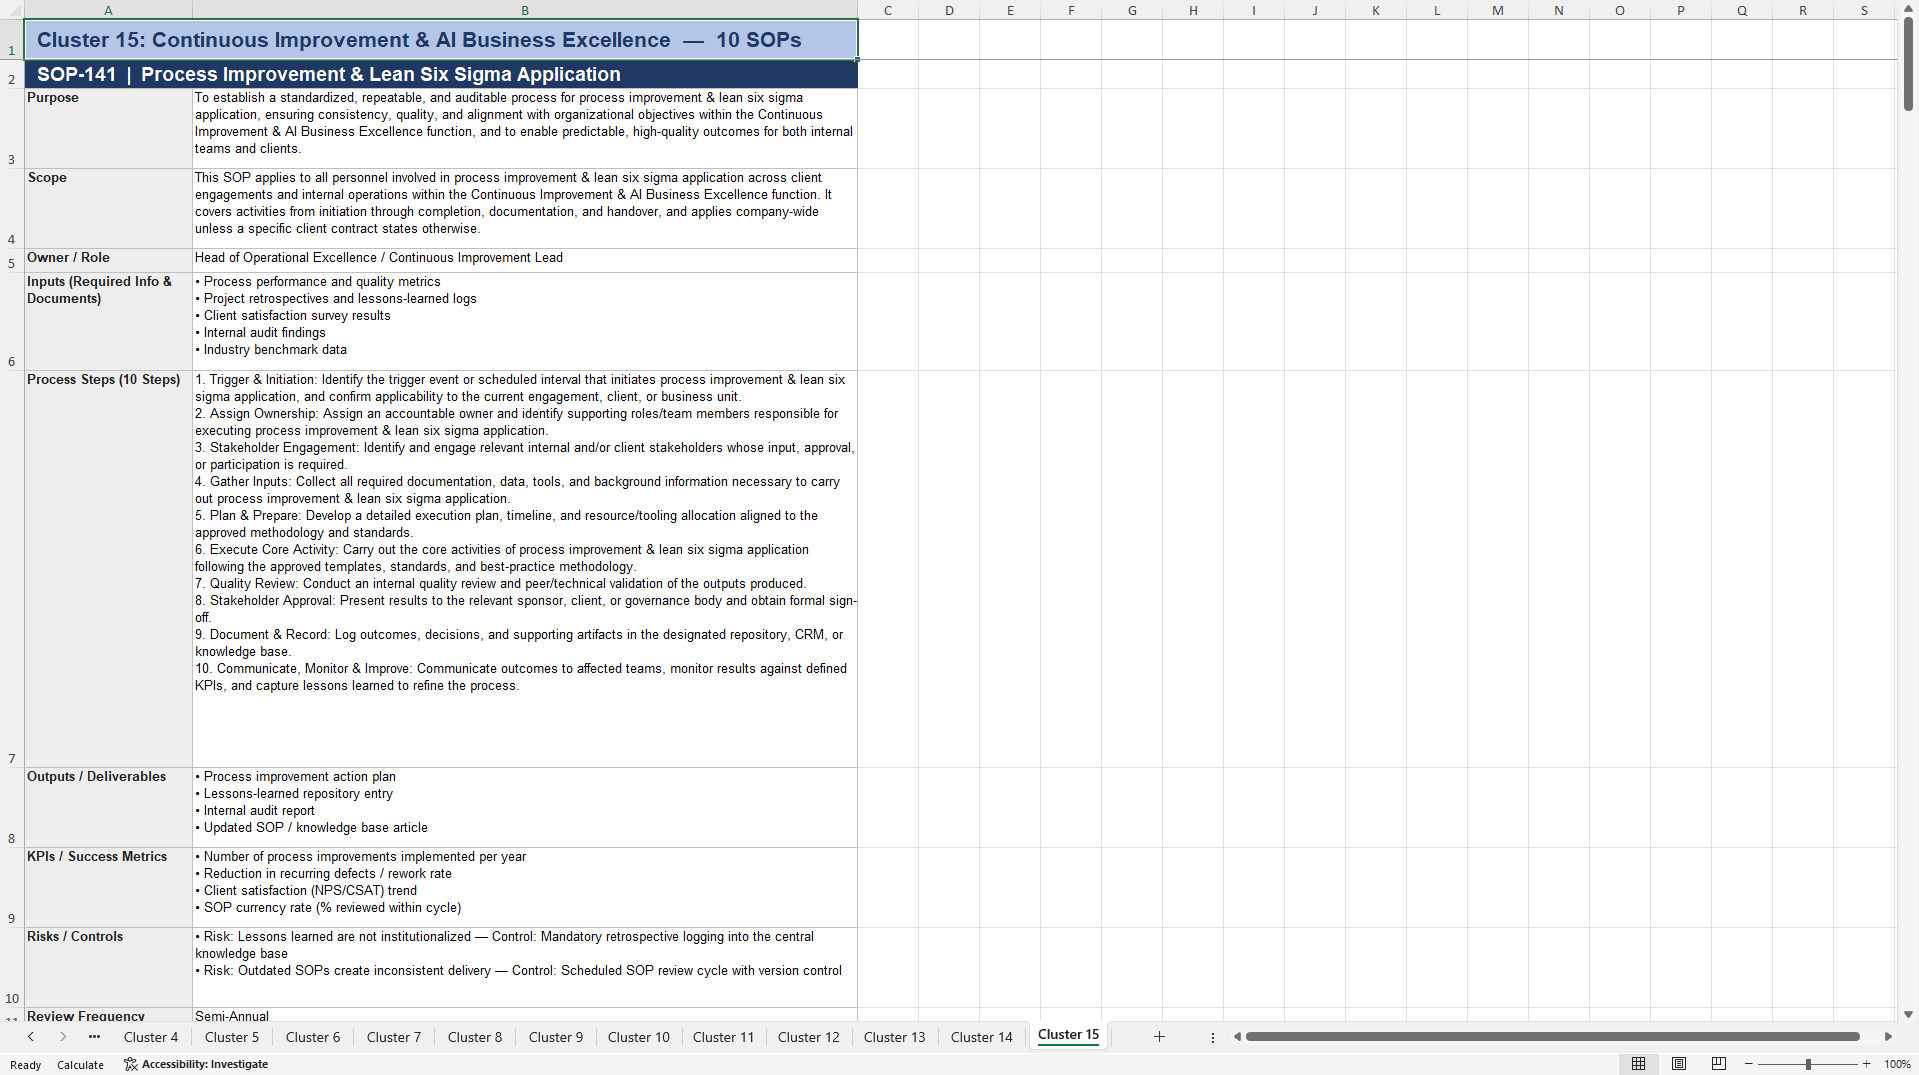The image size is (1919, 1075).
Task: Click the zoom out minus icon
Action: [1749, 1064]
